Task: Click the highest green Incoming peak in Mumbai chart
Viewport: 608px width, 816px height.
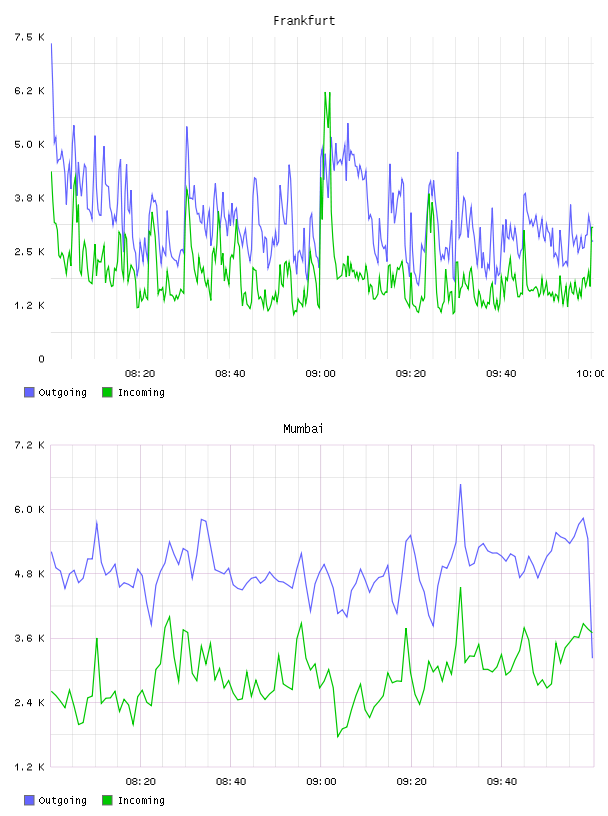Action: (x=461, y=589)
